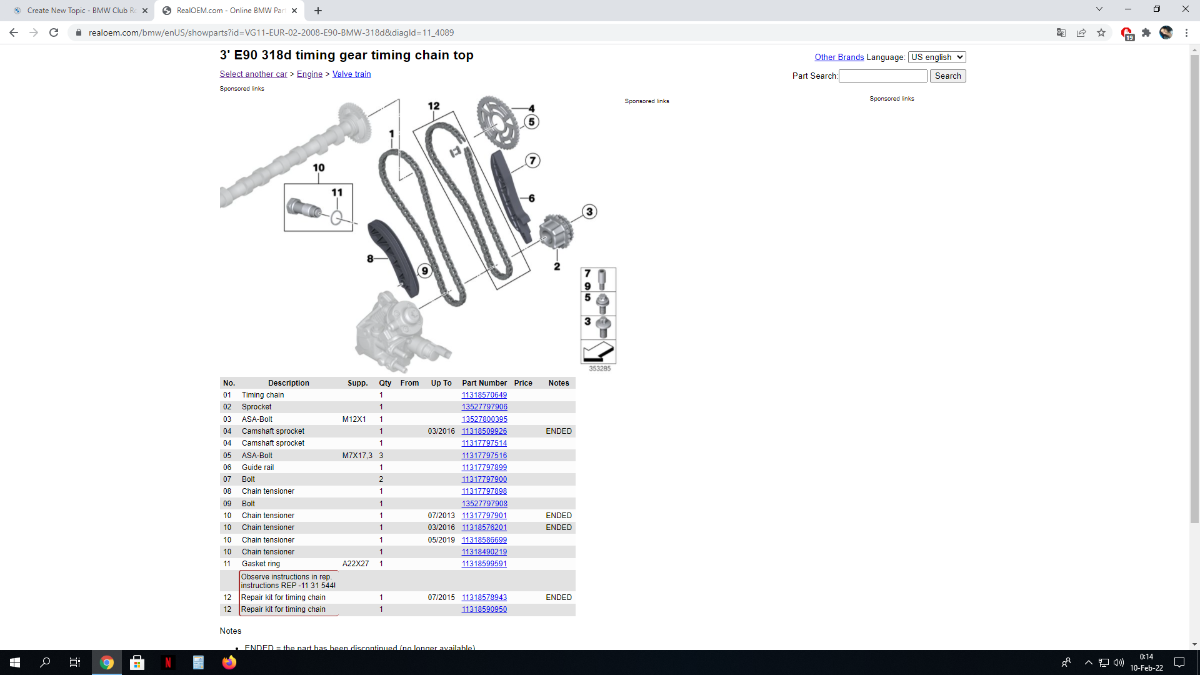This screenshot has height=675, width=1200.
Task: Open ASA-Bolt M12X1 part number 13527806385
Action: tap(484, 419)
